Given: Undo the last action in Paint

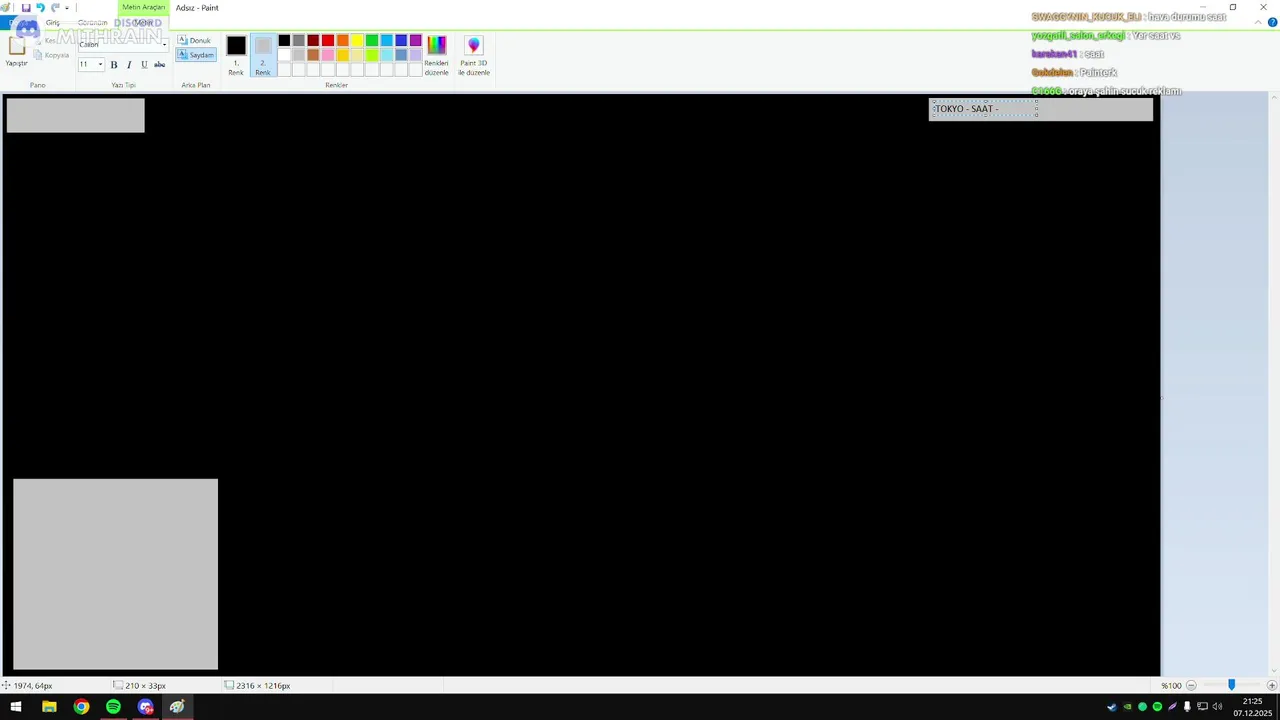Looking at the screenshot, I should click(x=40, y=7).
